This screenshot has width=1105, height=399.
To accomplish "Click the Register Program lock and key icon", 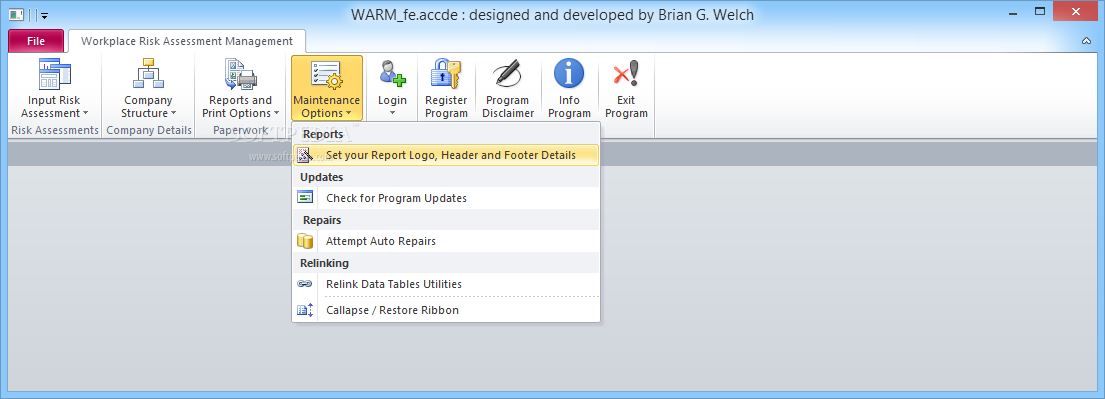I will pos(446,74).
